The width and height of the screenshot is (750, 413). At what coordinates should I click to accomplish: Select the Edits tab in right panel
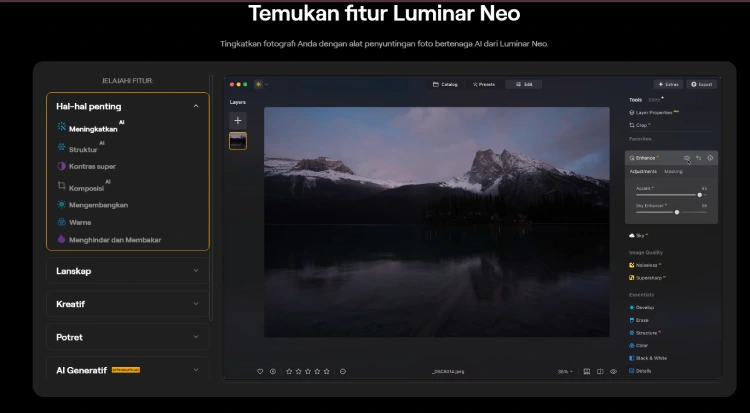click(x=654, y=100)
